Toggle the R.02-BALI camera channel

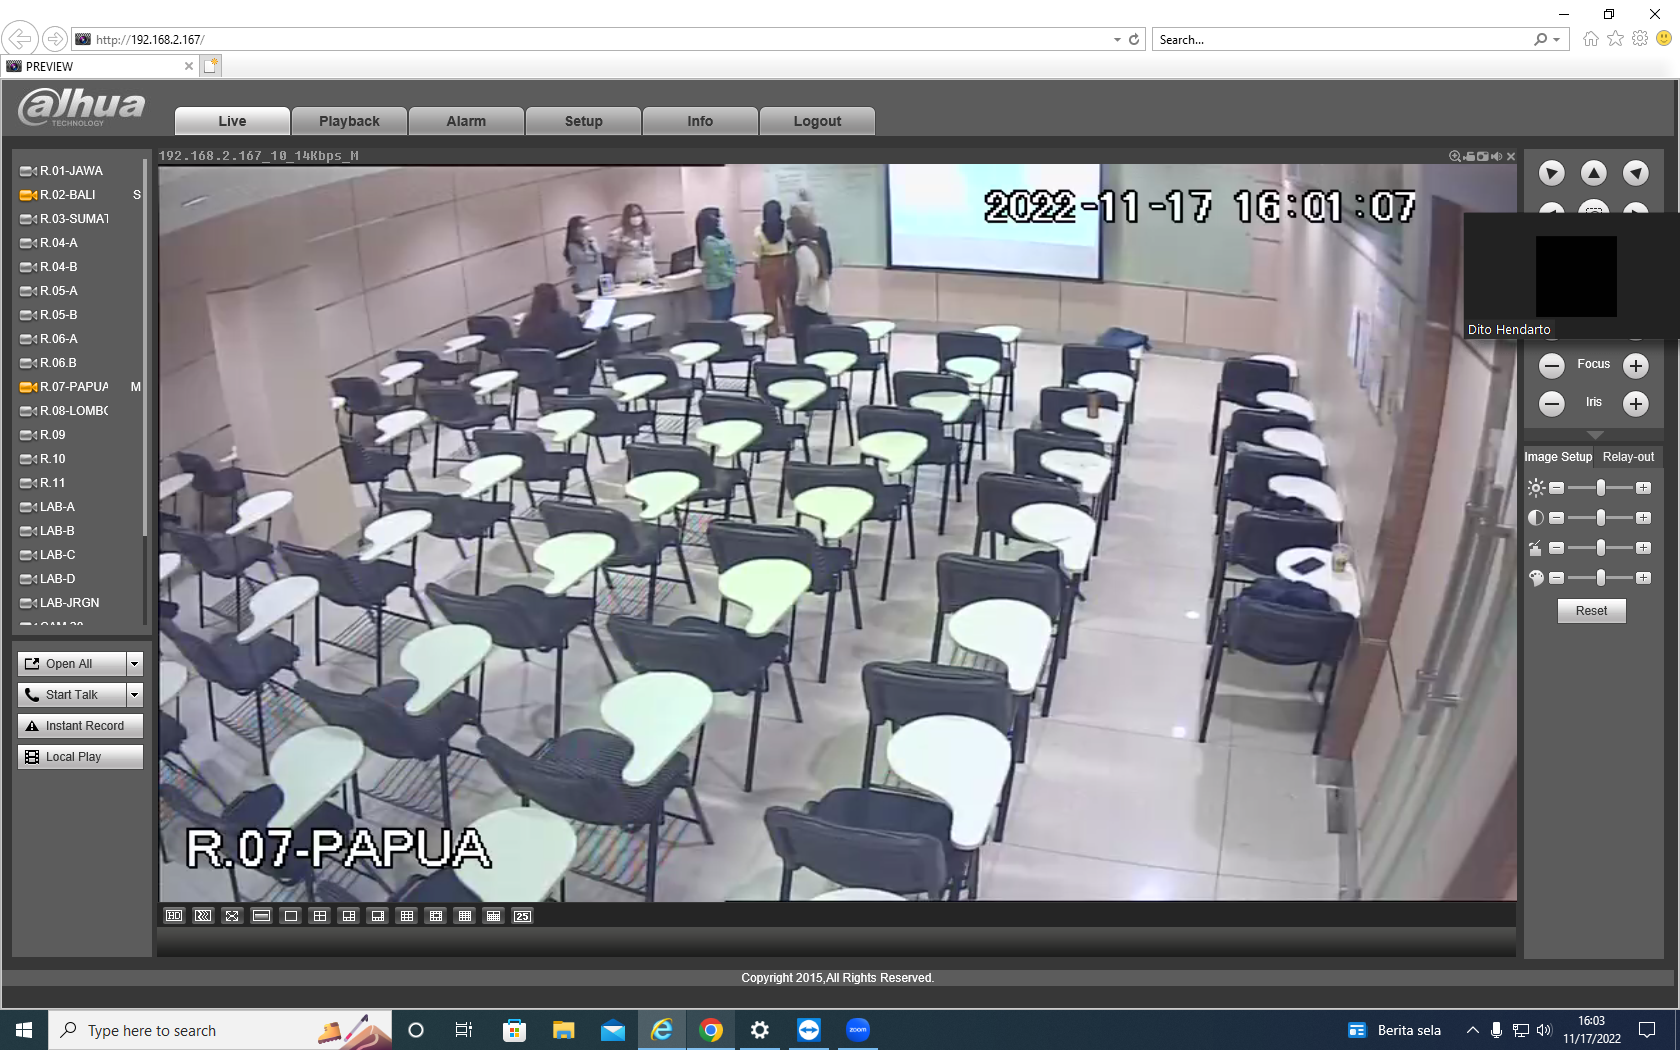(x=70, y=195)
